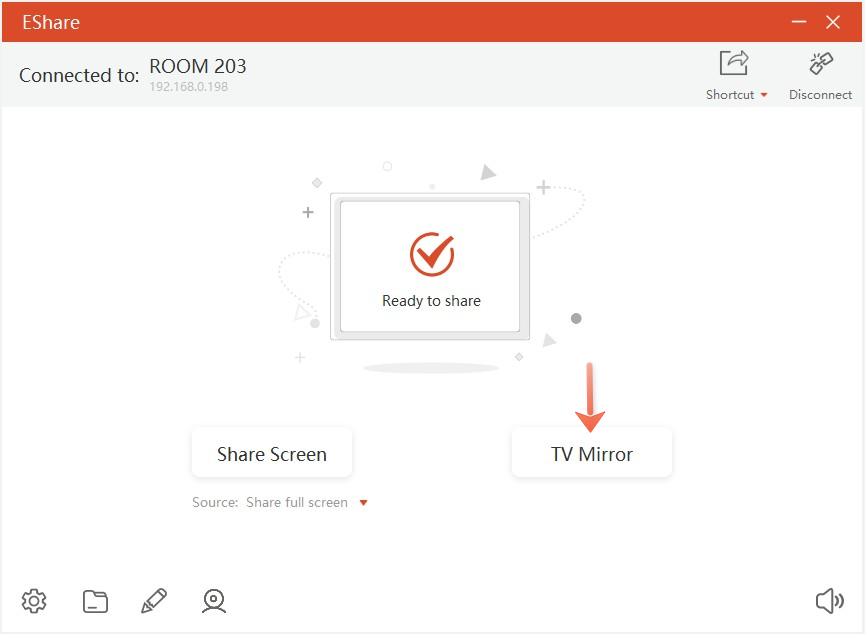Expand the Source red dropdown arrow
Image resolution: width=865 pixels, height=634 pixels.
pos(363,503)
